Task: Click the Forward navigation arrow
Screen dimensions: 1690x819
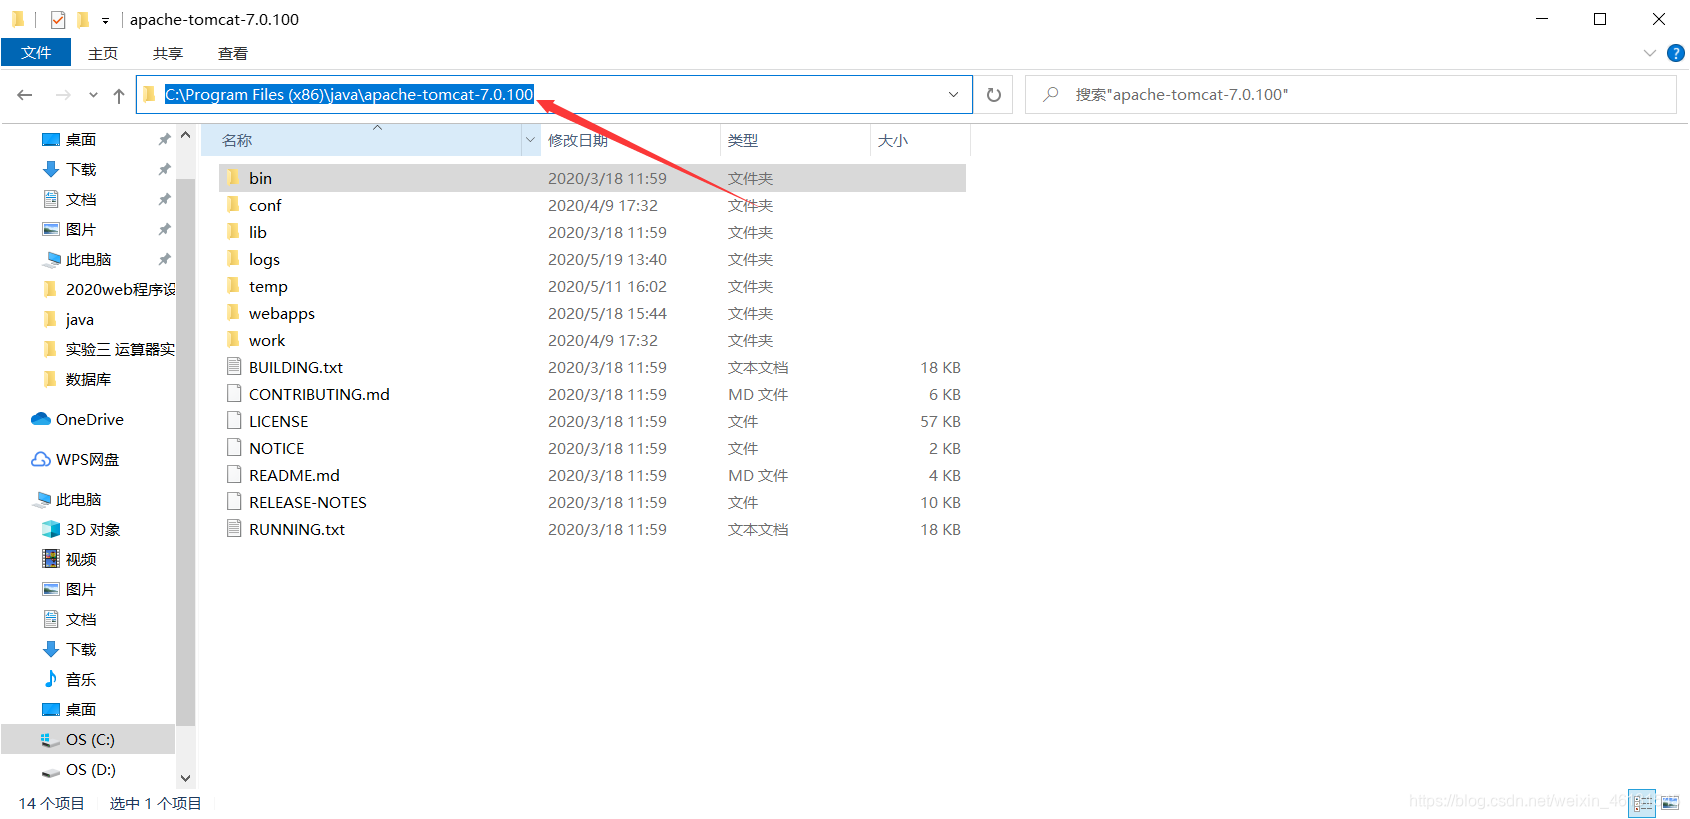Action: point(63,95)
